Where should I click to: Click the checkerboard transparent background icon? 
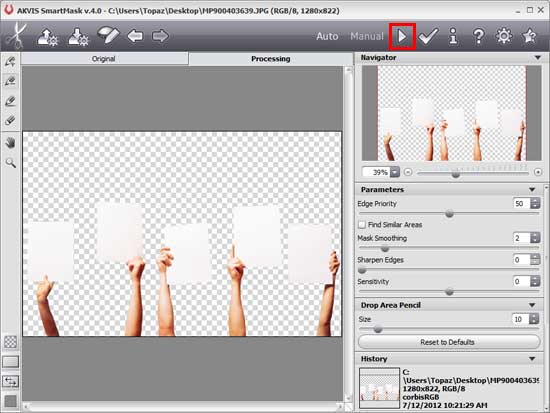pos(10,342)
